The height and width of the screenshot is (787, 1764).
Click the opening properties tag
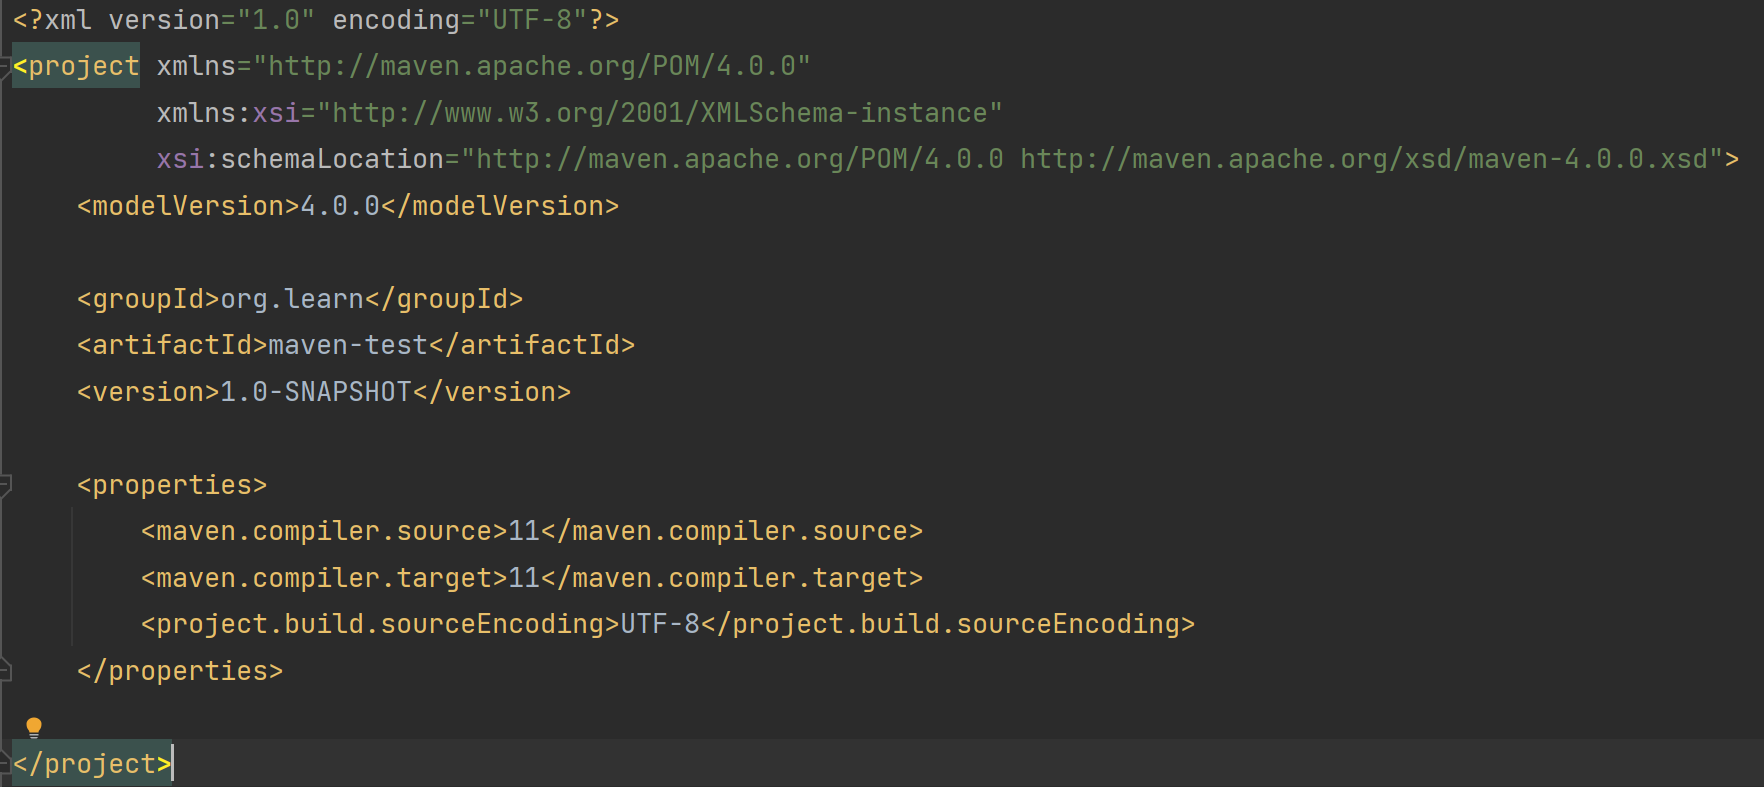point(172,485)
